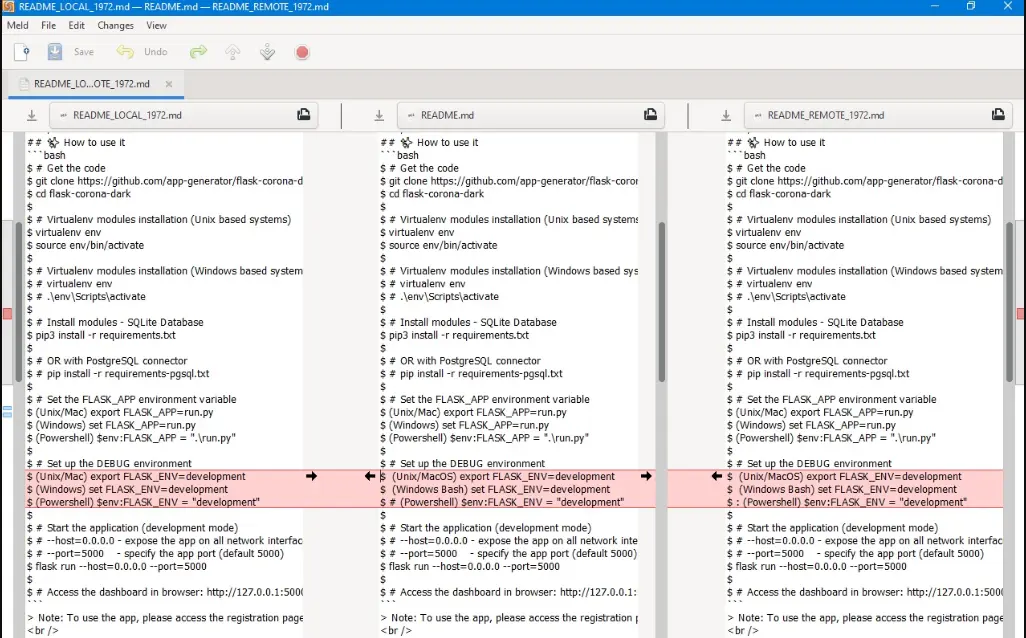Click the green Redo arrow icon

(198, 52)
